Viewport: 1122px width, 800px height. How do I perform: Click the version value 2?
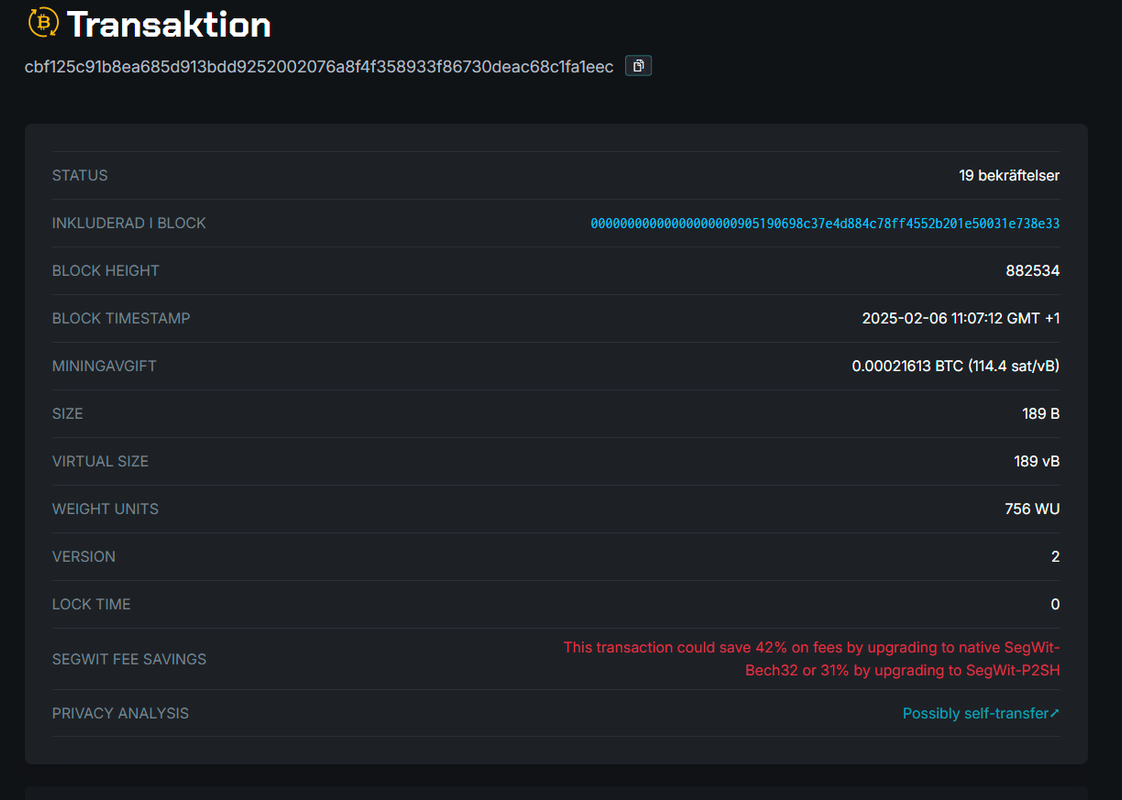point(1055,557)
